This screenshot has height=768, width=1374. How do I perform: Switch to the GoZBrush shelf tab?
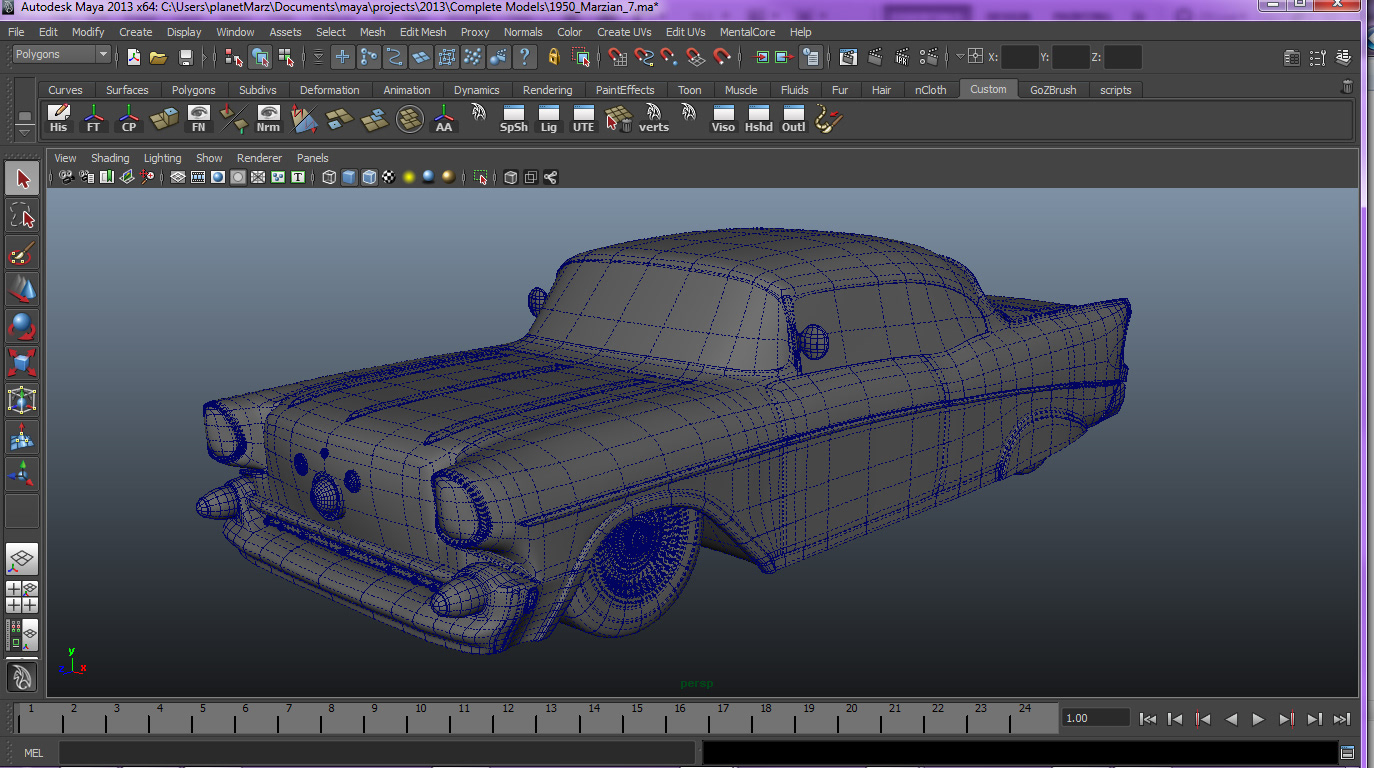tap(1053, 90)
